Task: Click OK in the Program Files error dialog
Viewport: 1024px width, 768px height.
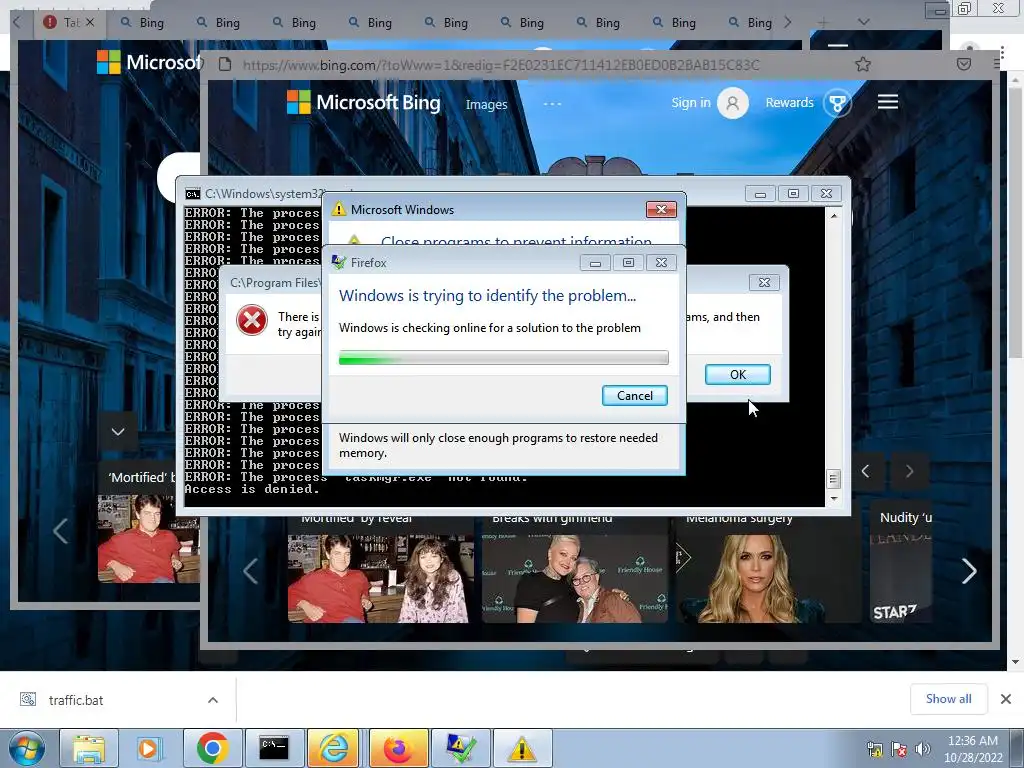Action: pyautogui.click(x=738, y=374)
